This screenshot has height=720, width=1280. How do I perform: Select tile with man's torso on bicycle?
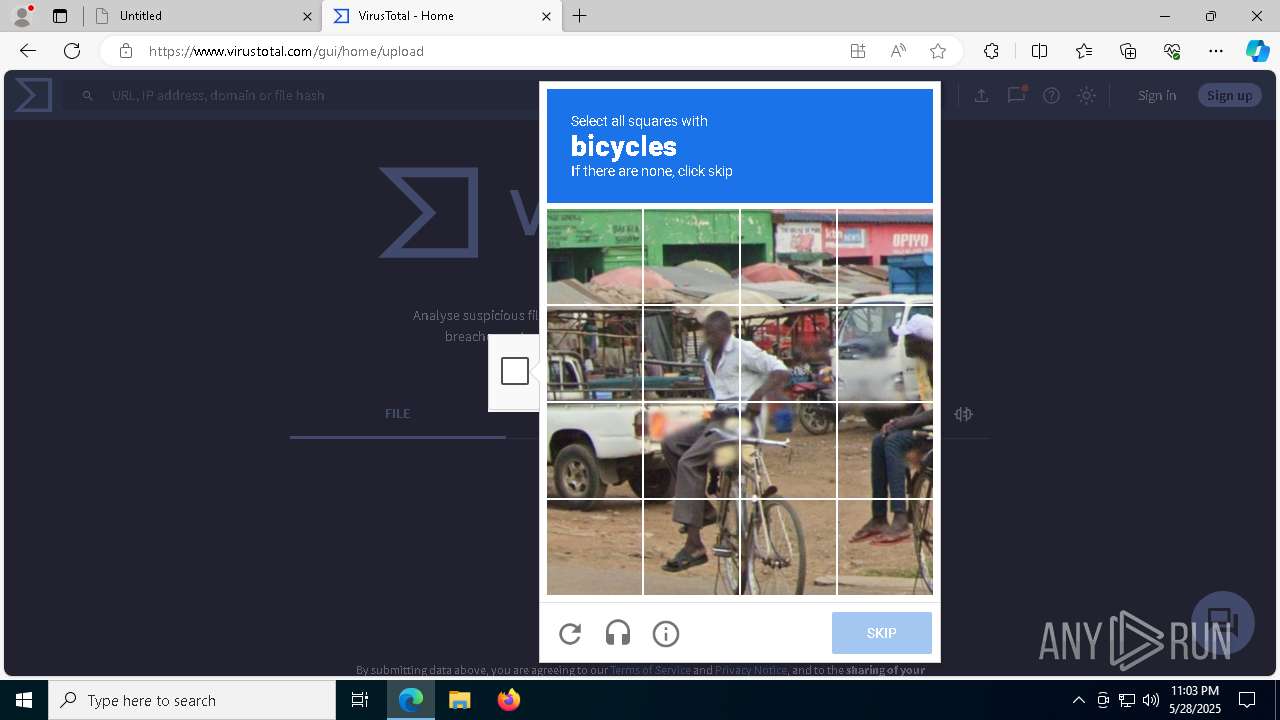(691, 354)
